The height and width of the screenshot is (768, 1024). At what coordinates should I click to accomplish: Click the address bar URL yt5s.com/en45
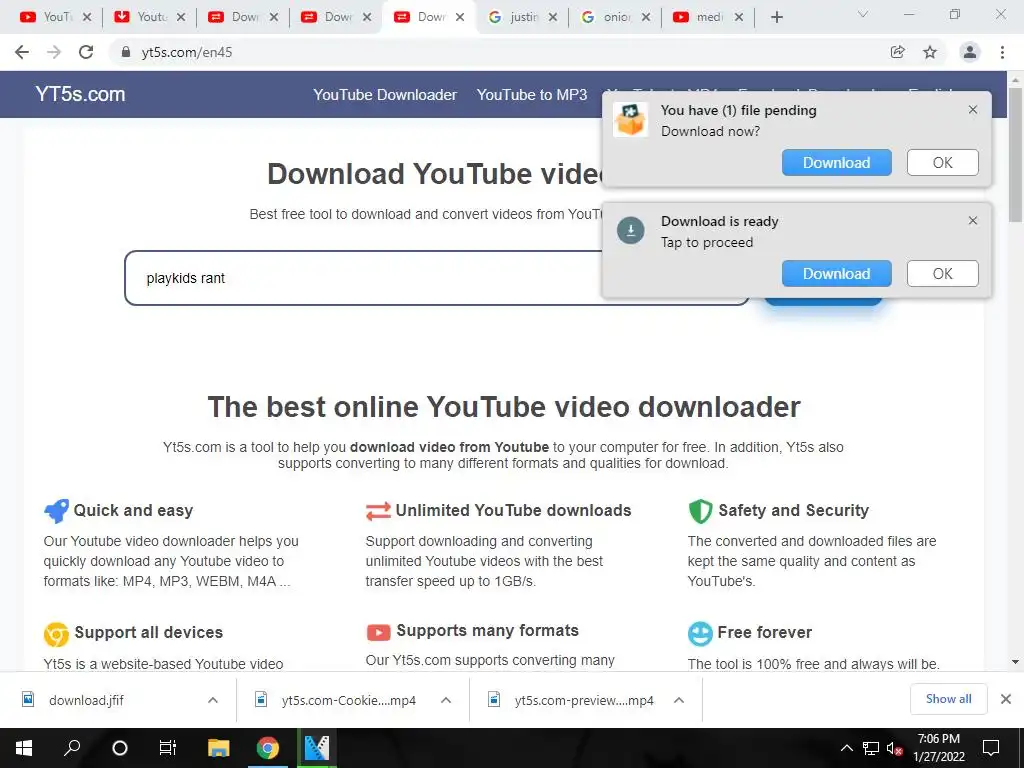(x=187, y=52)
